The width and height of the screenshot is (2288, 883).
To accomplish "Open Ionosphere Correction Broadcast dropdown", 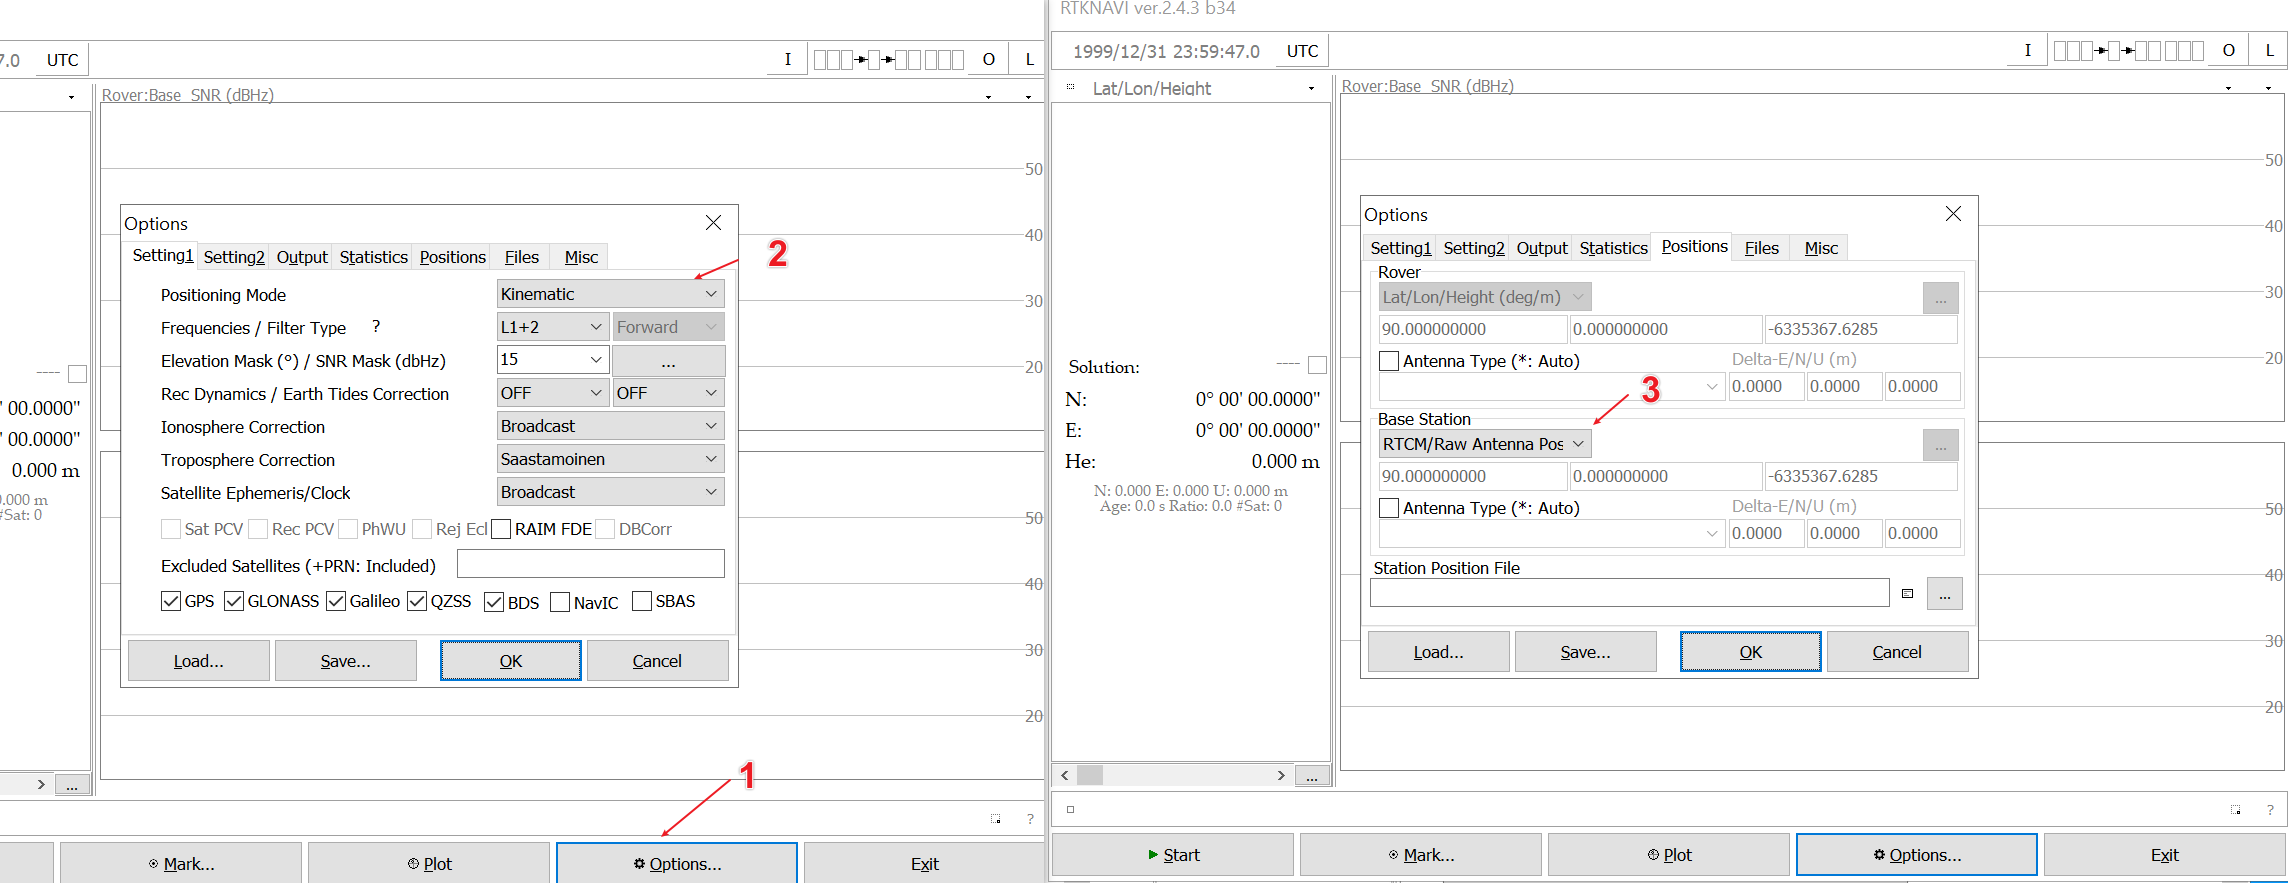I will pos(610,426).
